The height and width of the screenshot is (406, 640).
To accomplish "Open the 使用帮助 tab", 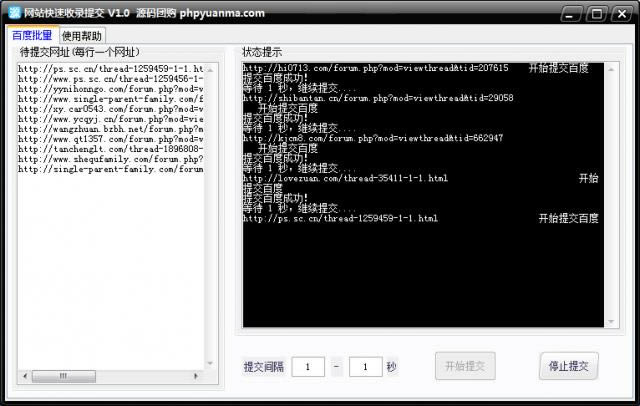I will coord(82,36).
